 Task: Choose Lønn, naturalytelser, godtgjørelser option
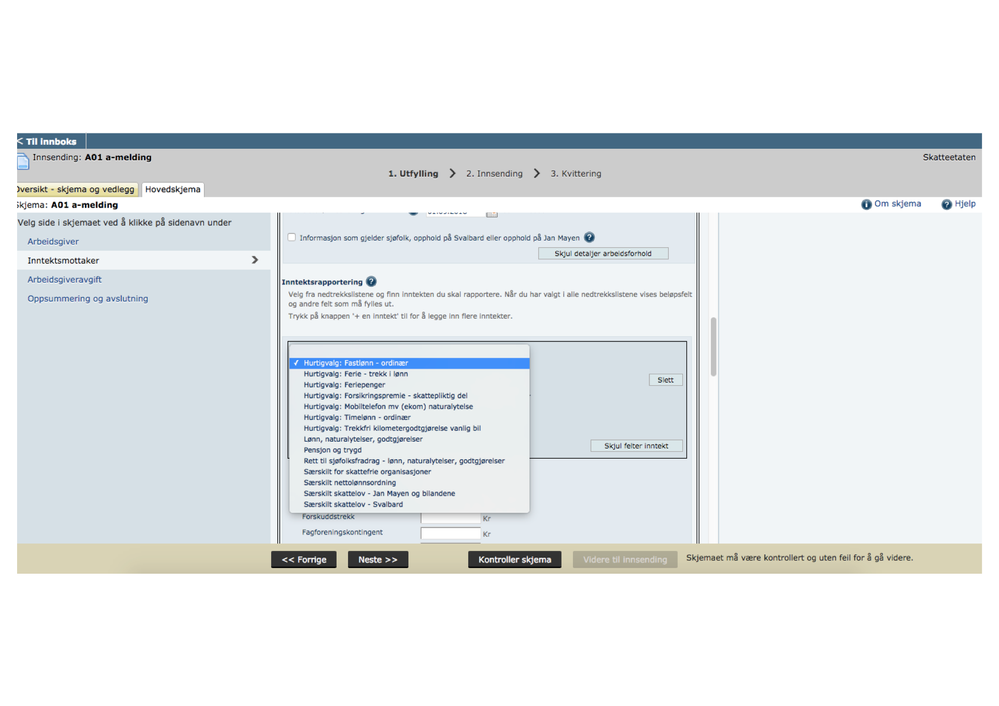[409, 439]
